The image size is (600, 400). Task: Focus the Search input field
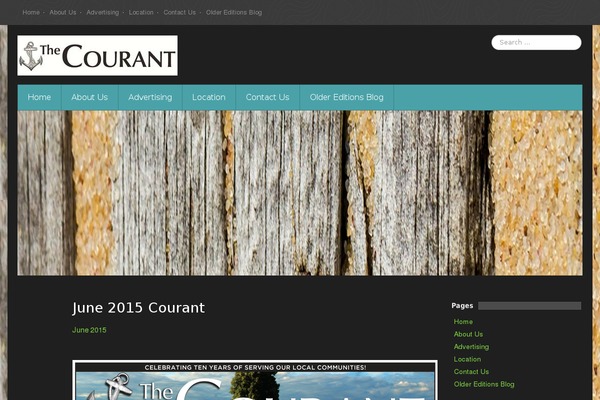(x=536, y=42)
